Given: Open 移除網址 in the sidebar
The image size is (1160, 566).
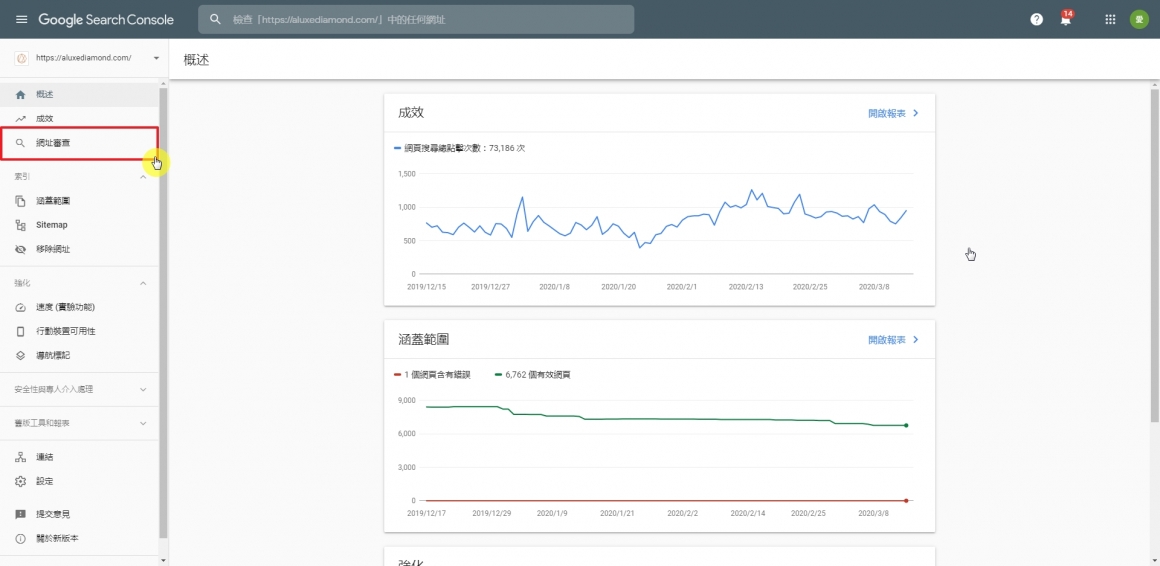Looking at the screenshot, I should click(x=79, y=249).
